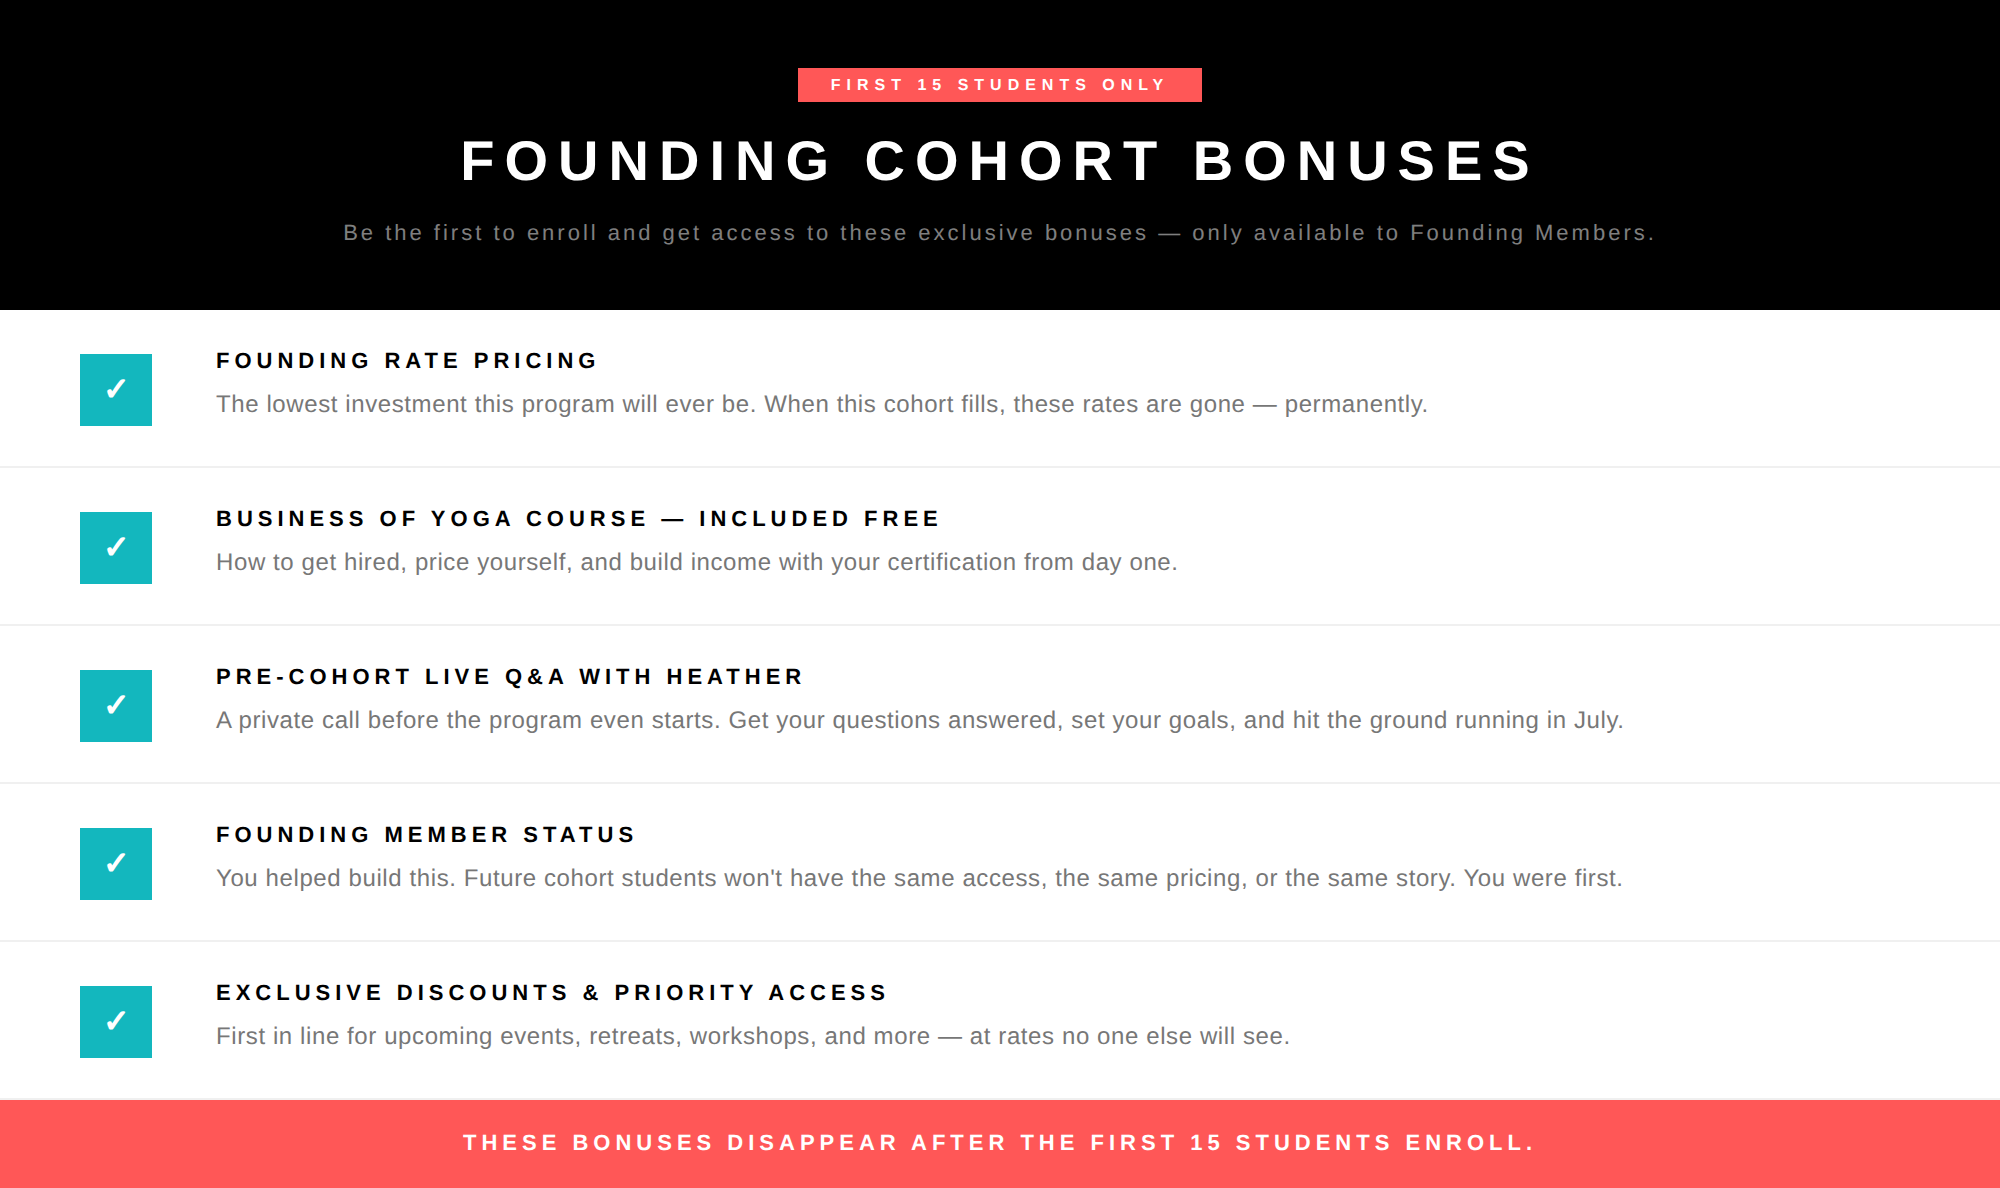Select the 'Founding Member Status' title
This screenshot has height=1188, width=2000.
[x=425, y=835]
